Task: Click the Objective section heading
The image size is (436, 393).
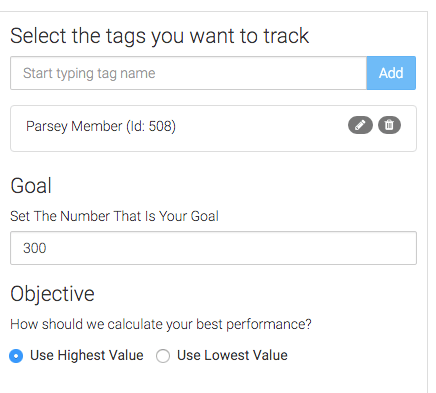Action: (x=52, y=294)
